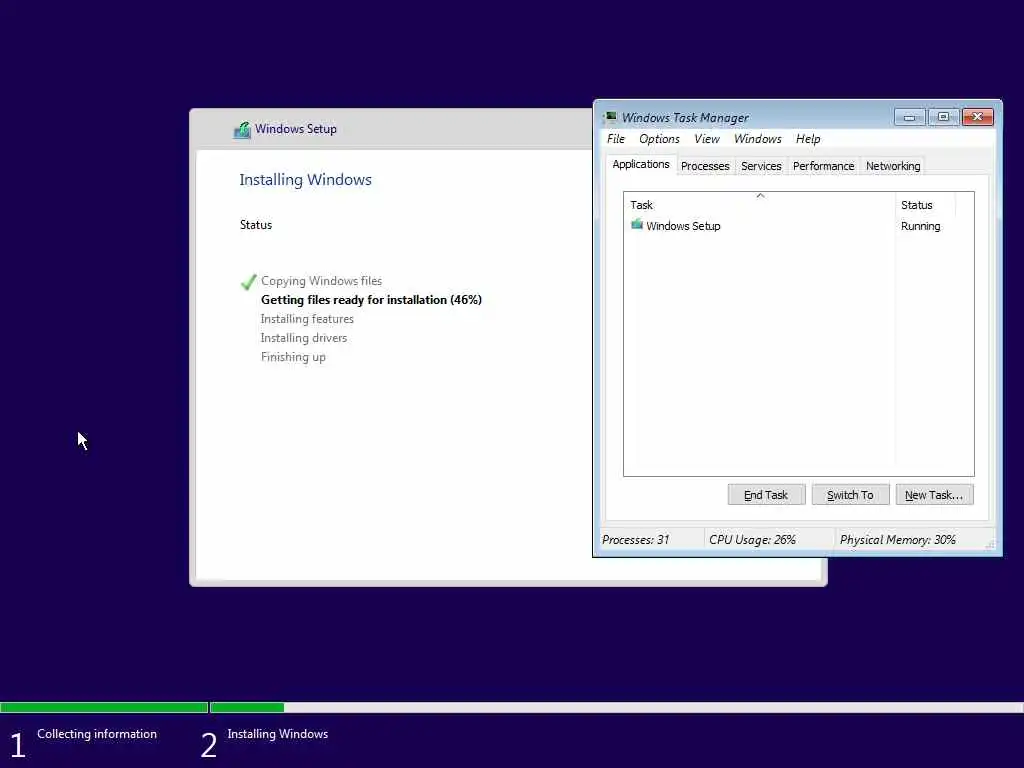
Task: Open the Windows menu in Task Manager
Action: [758, 139]
